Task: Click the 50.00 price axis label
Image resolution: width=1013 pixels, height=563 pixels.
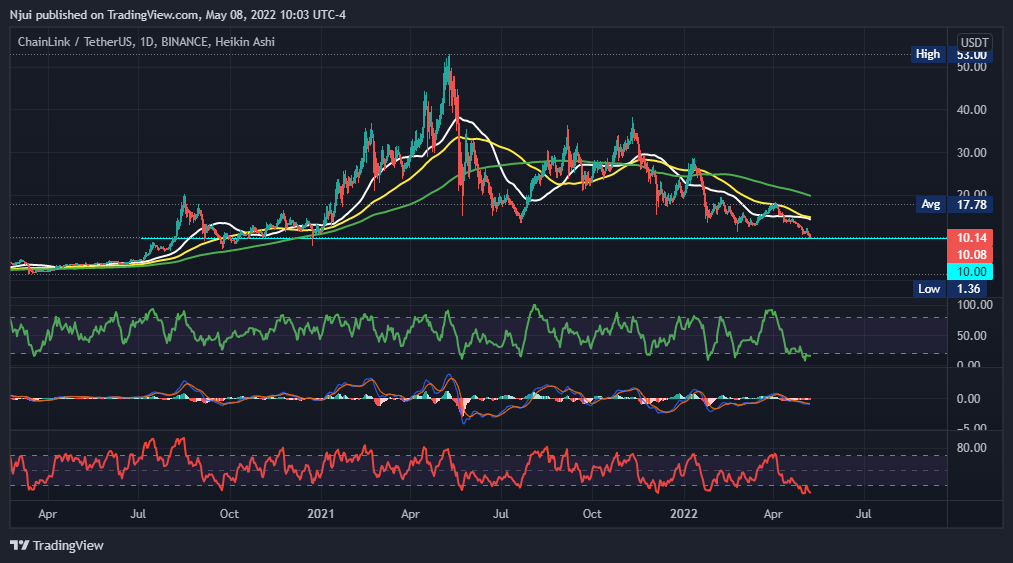Action: point(973,67)
